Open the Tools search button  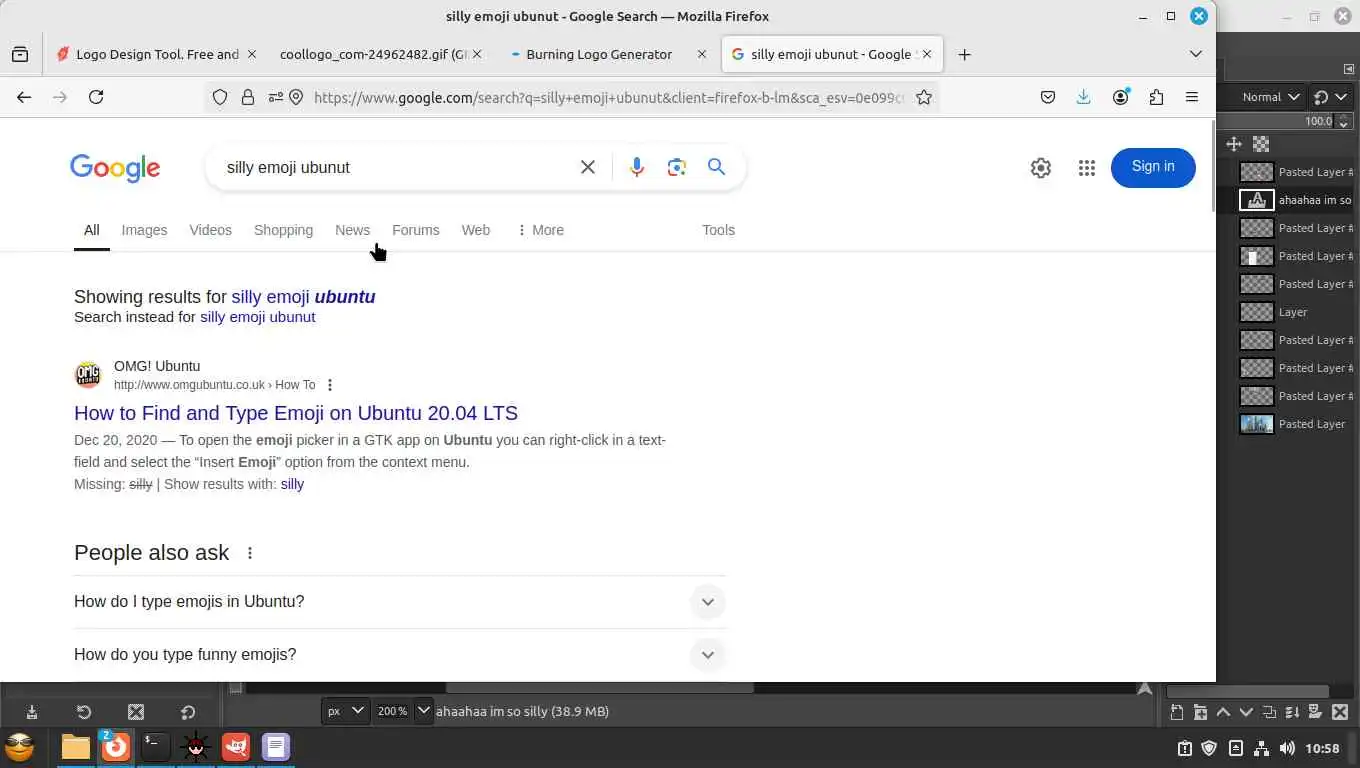click(x=718, y=230)
